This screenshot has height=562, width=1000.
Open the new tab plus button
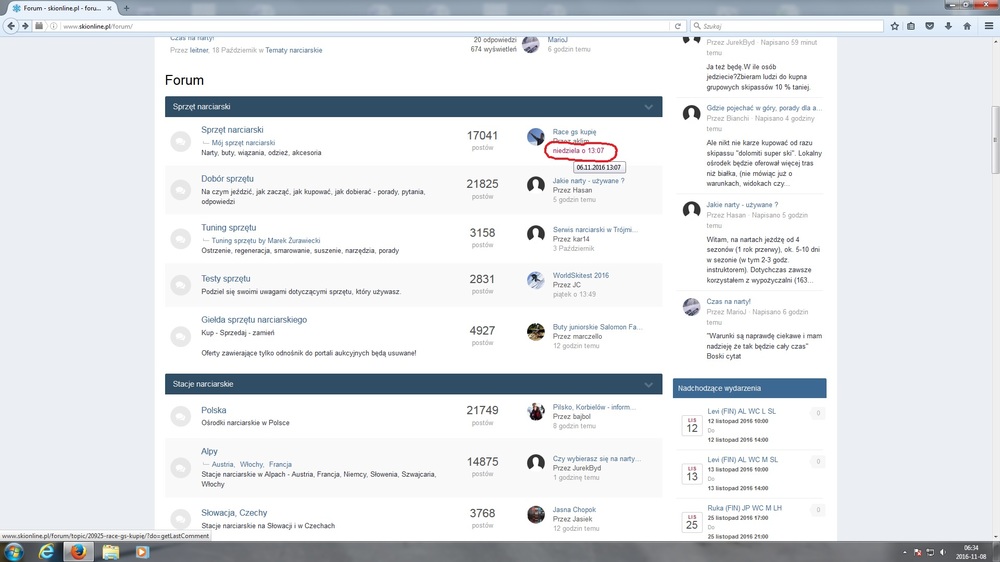126,8
